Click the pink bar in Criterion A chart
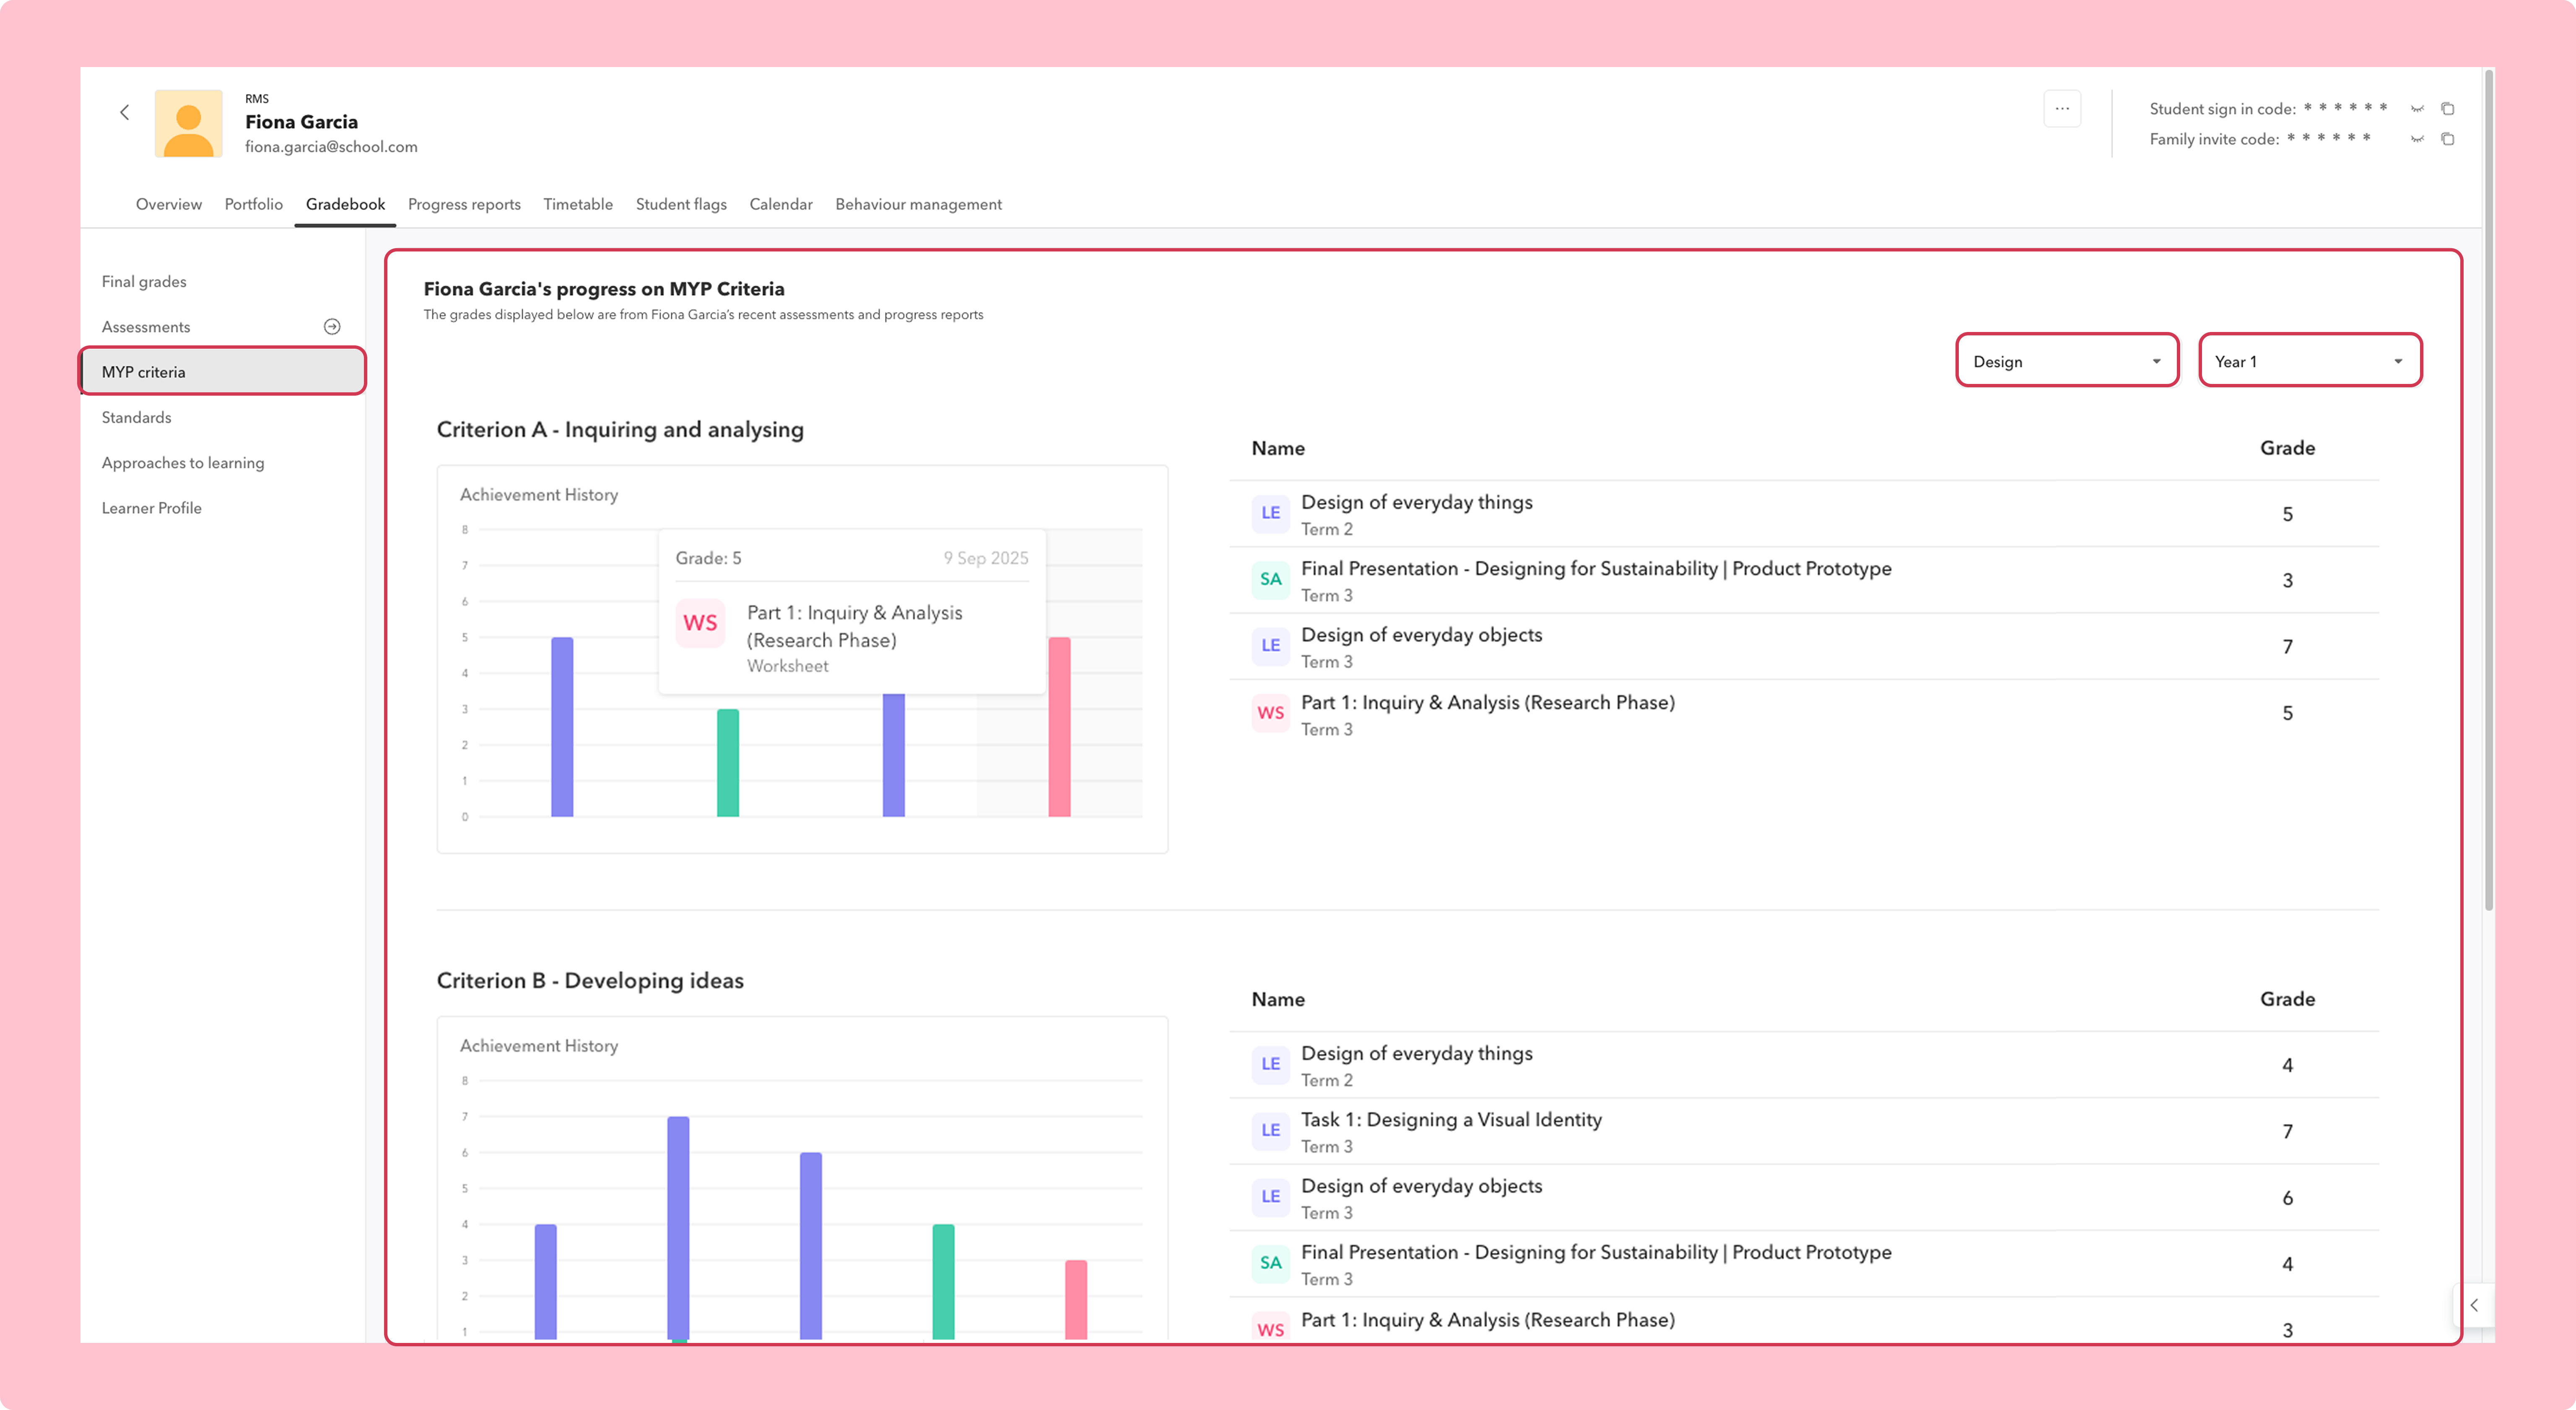Image resolution: width=2576 pixels, height=1410 pixels. tap(1059, 727)
